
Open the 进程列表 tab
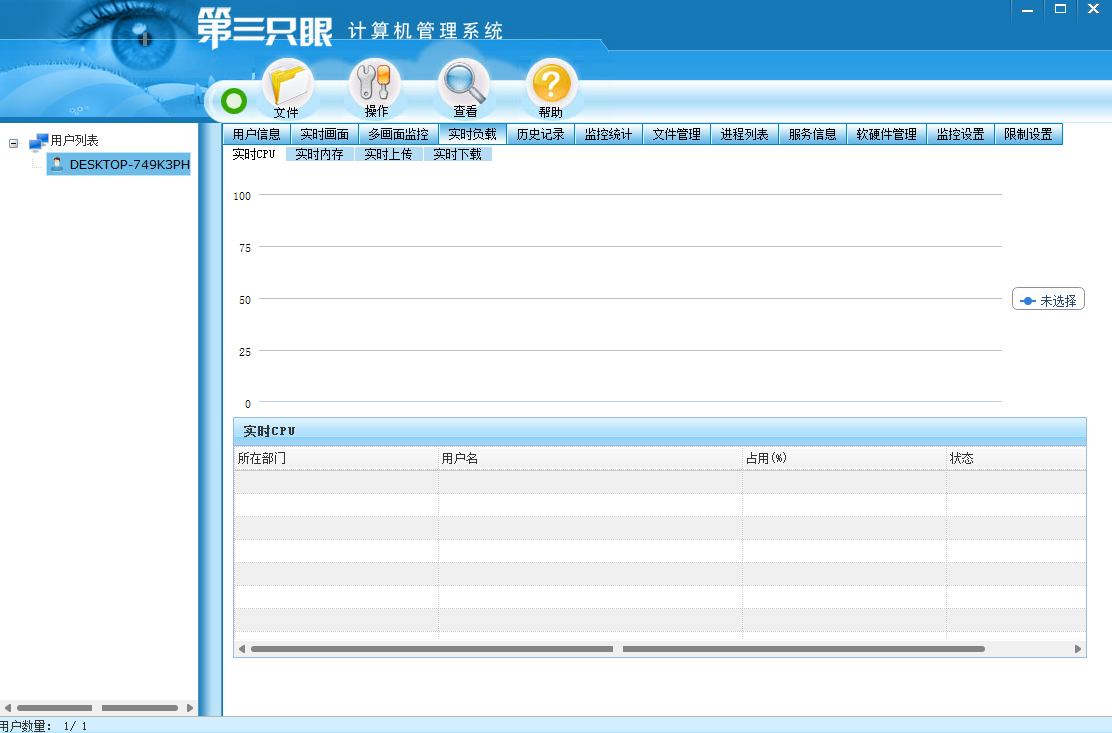744,134
